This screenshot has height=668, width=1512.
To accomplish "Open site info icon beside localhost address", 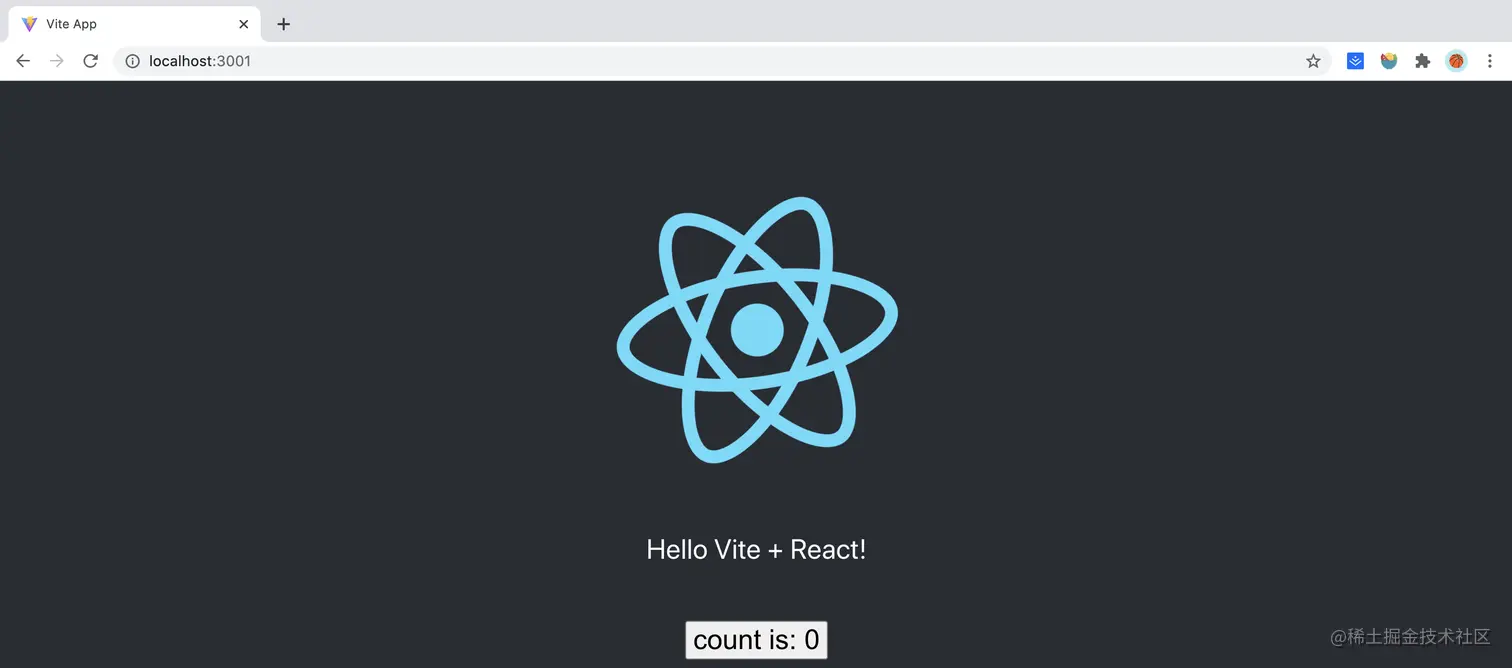I will (x=132, y=61).
